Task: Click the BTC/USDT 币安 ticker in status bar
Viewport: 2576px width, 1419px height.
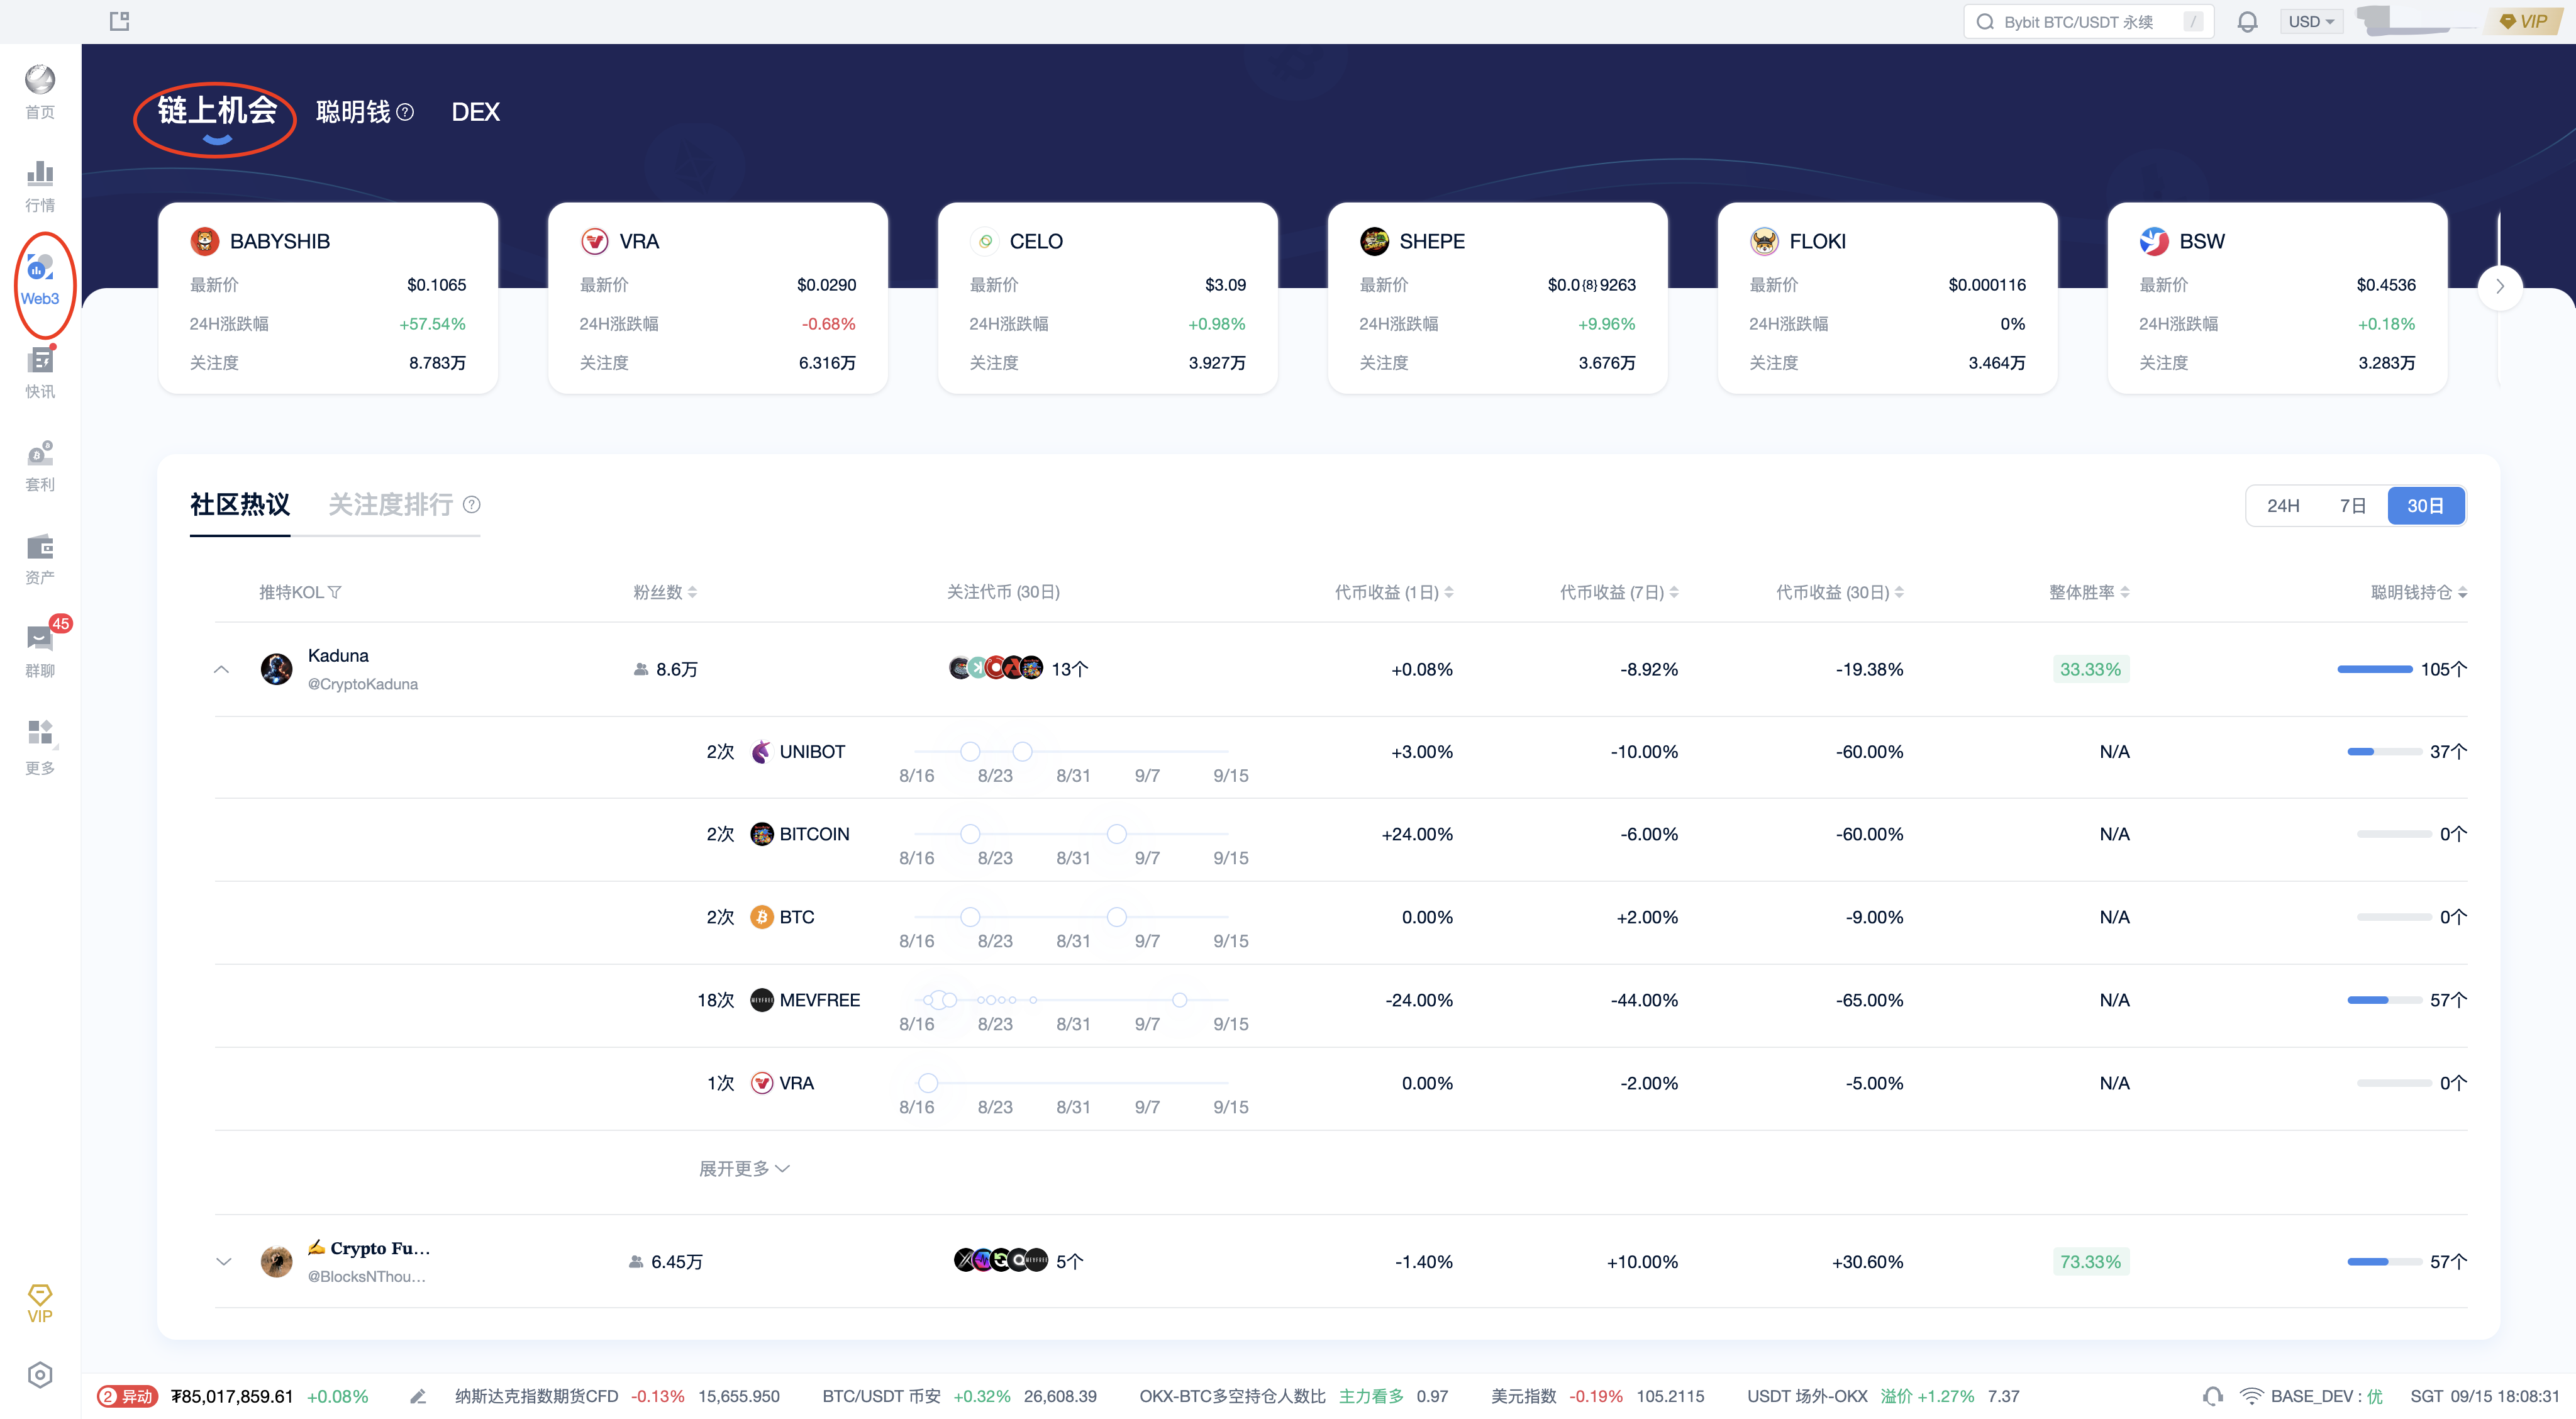Action: [959, 1396]
